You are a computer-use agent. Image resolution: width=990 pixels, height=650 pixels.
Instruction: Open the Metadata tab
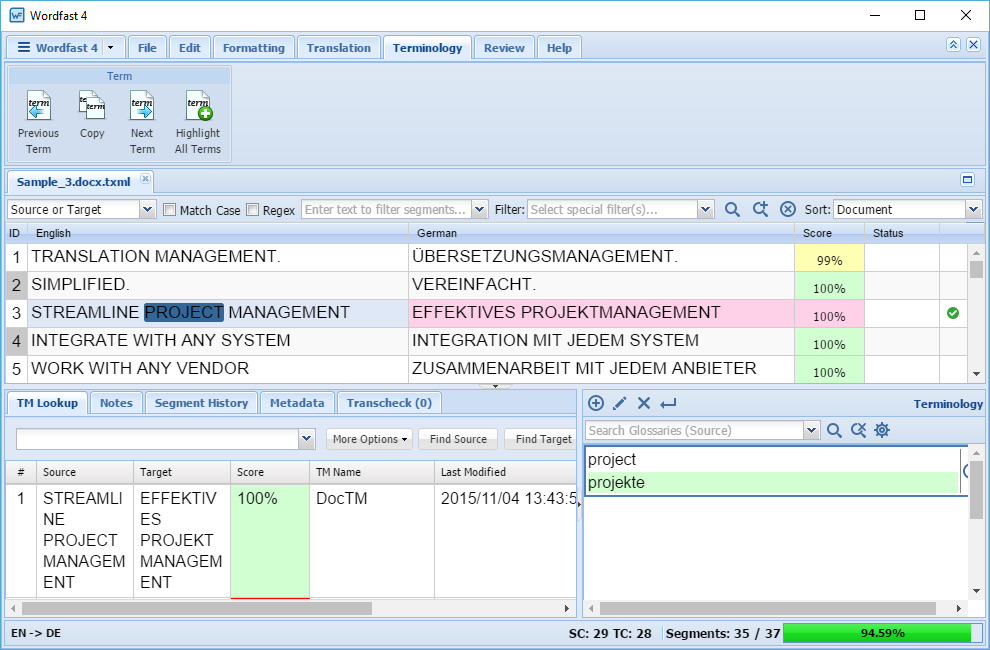pyautogui.click(x=297, y=403)
